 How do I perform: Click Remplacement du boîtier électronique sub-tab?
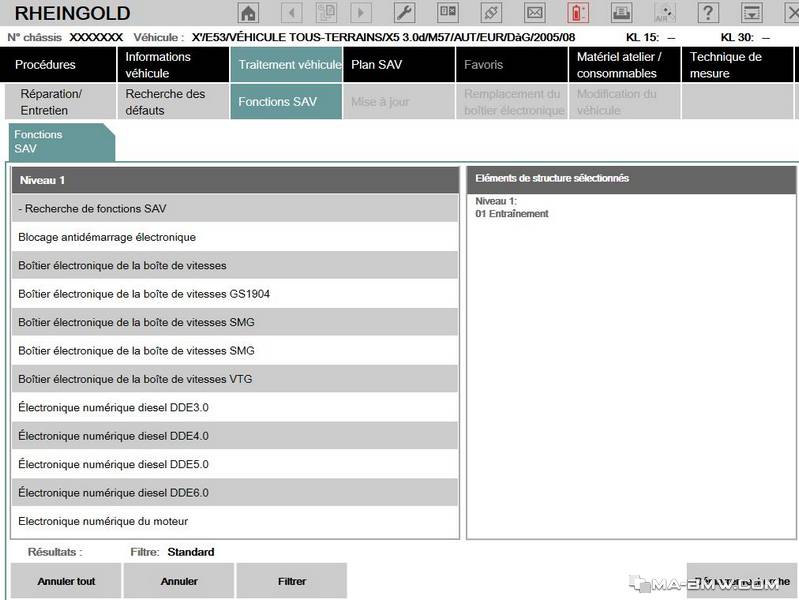point(512,102)
